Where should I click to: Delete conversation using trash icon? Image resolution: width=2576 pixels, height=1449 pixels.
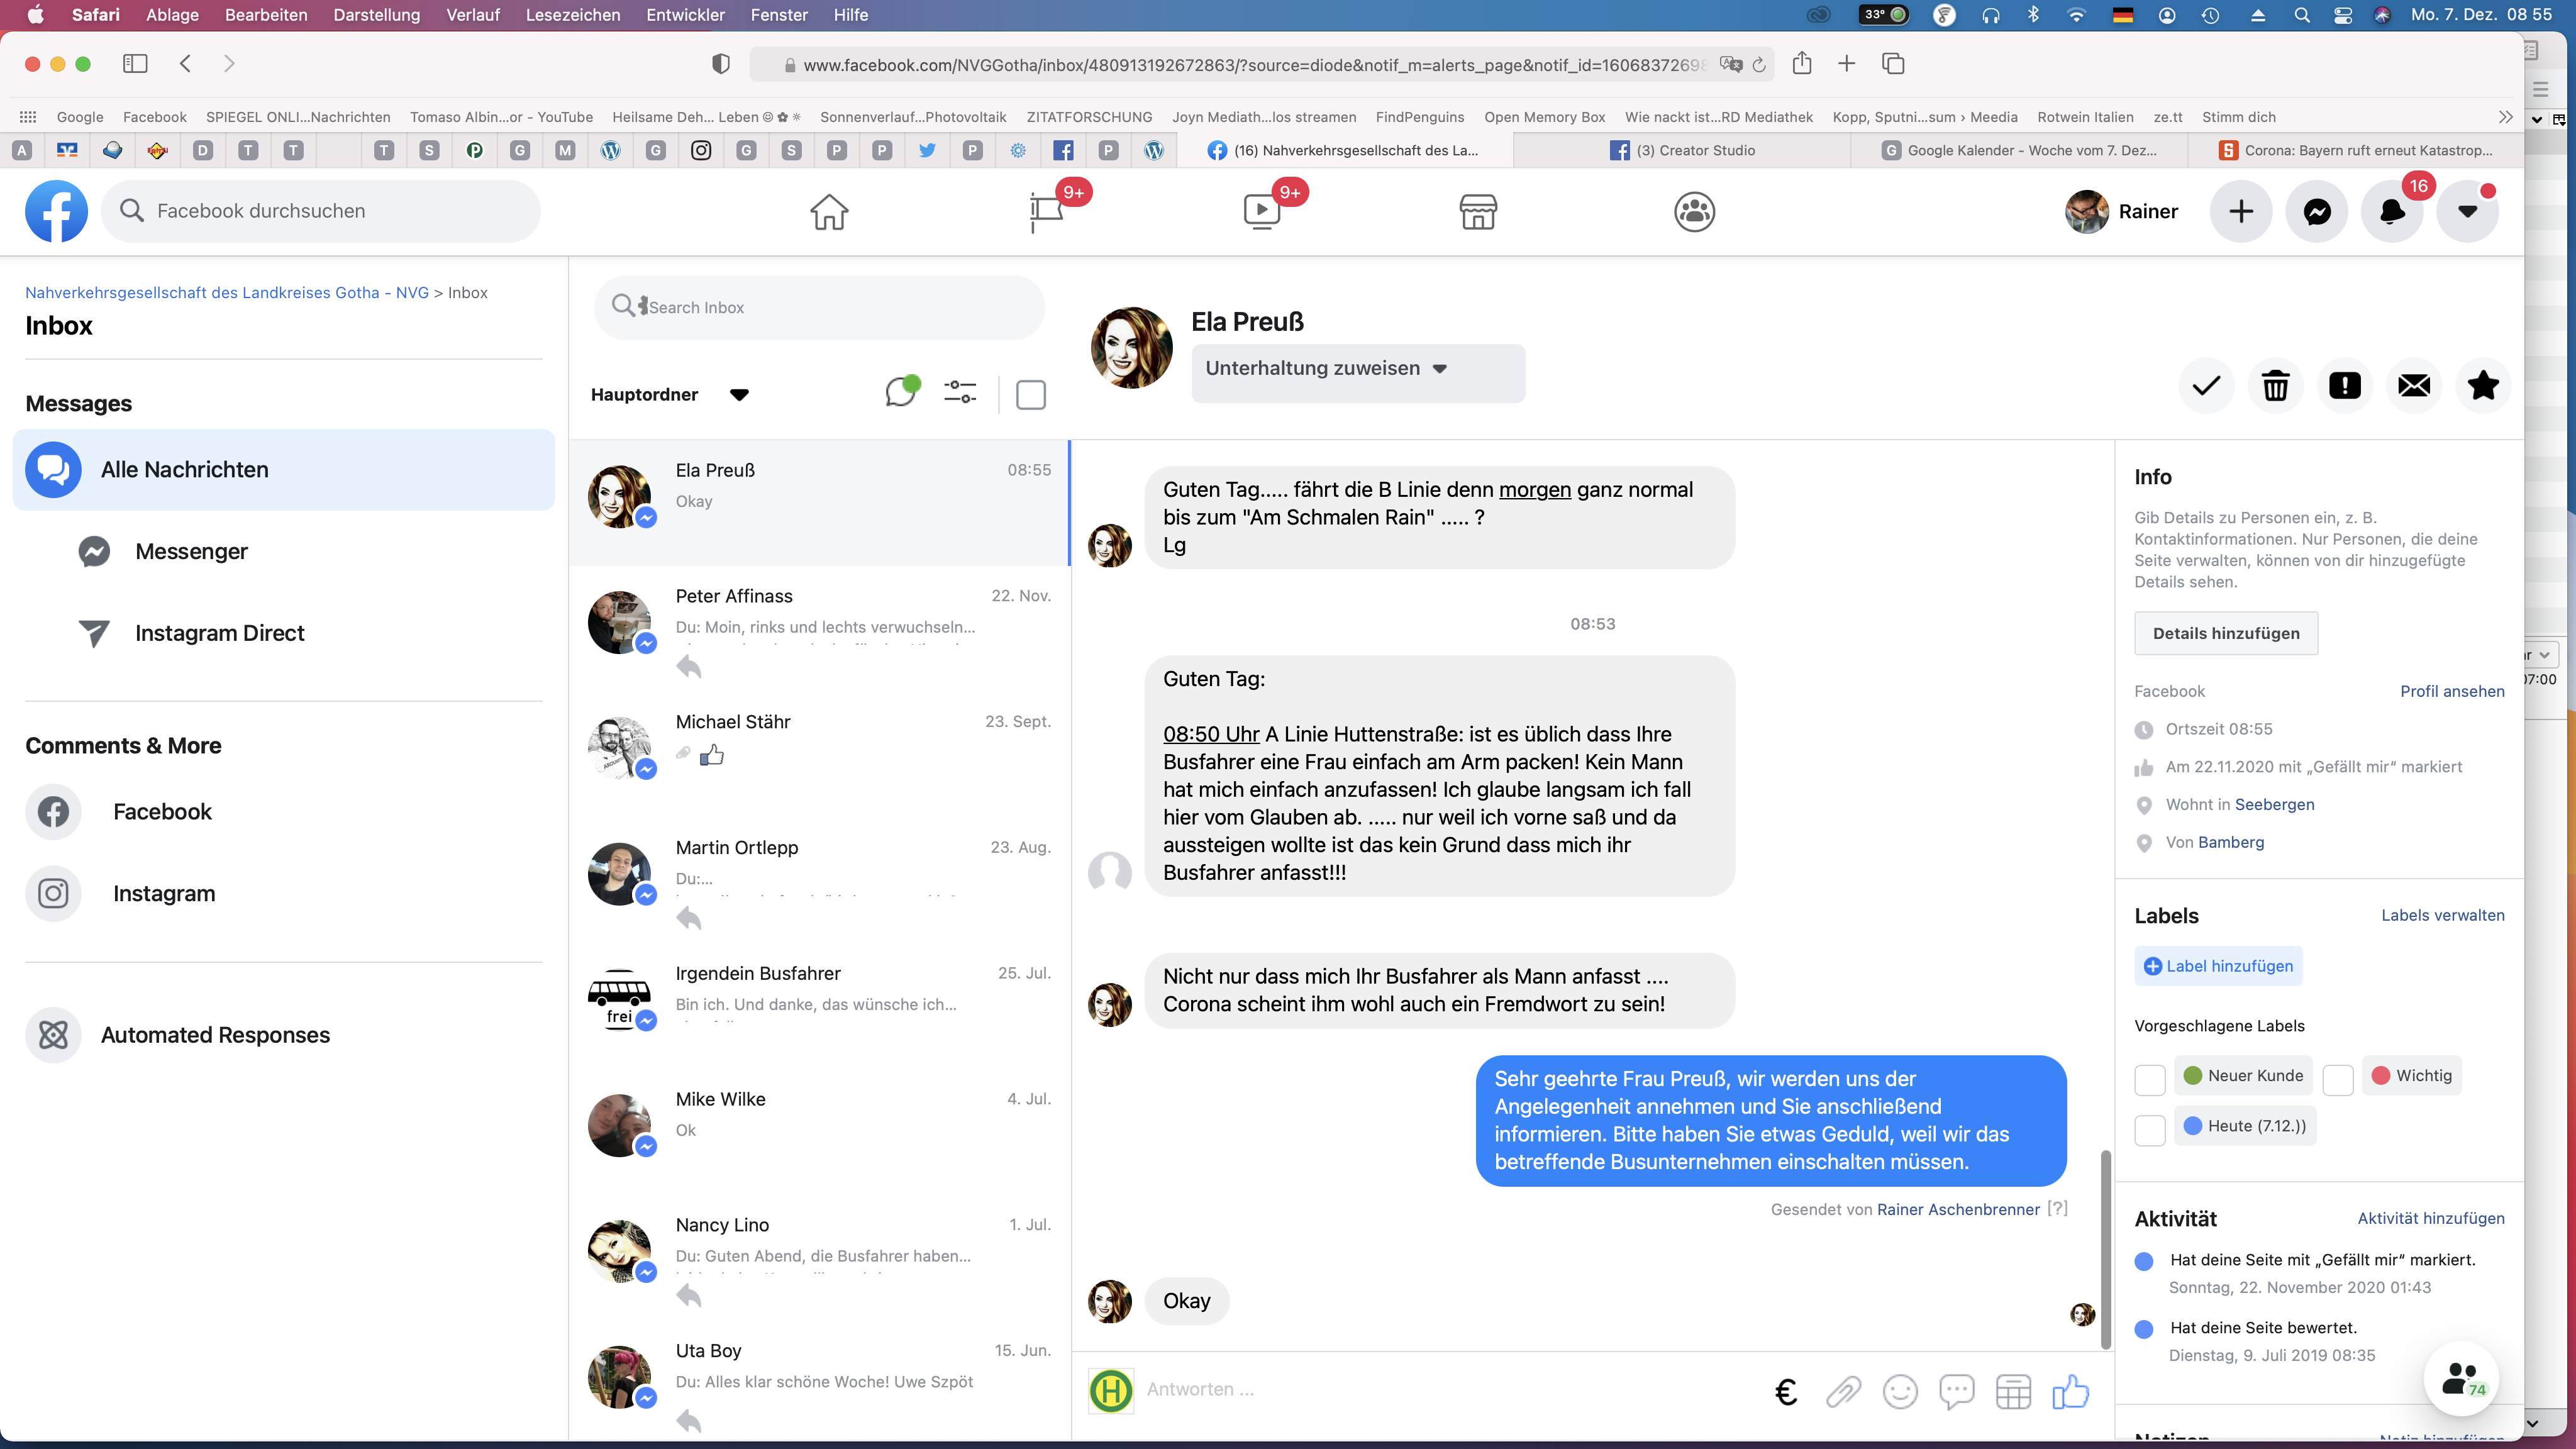[x=2275, y=385]
